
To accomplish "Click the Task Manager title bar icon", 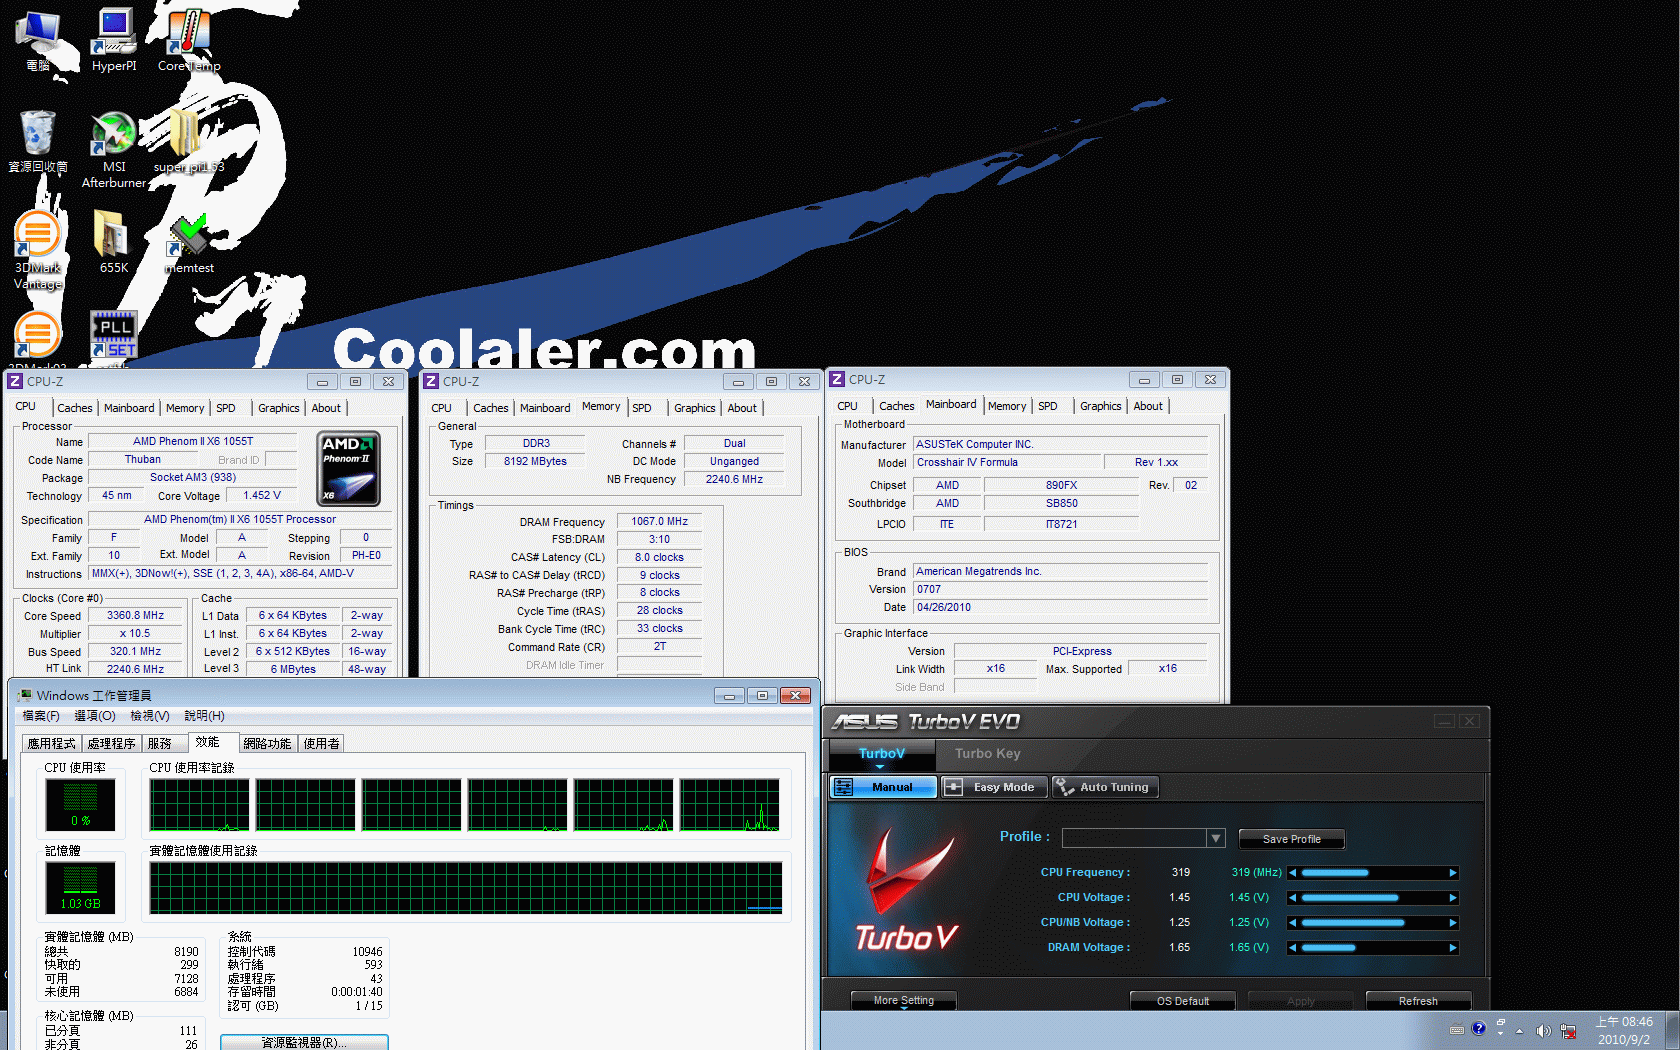I will [x=25, y=695].
